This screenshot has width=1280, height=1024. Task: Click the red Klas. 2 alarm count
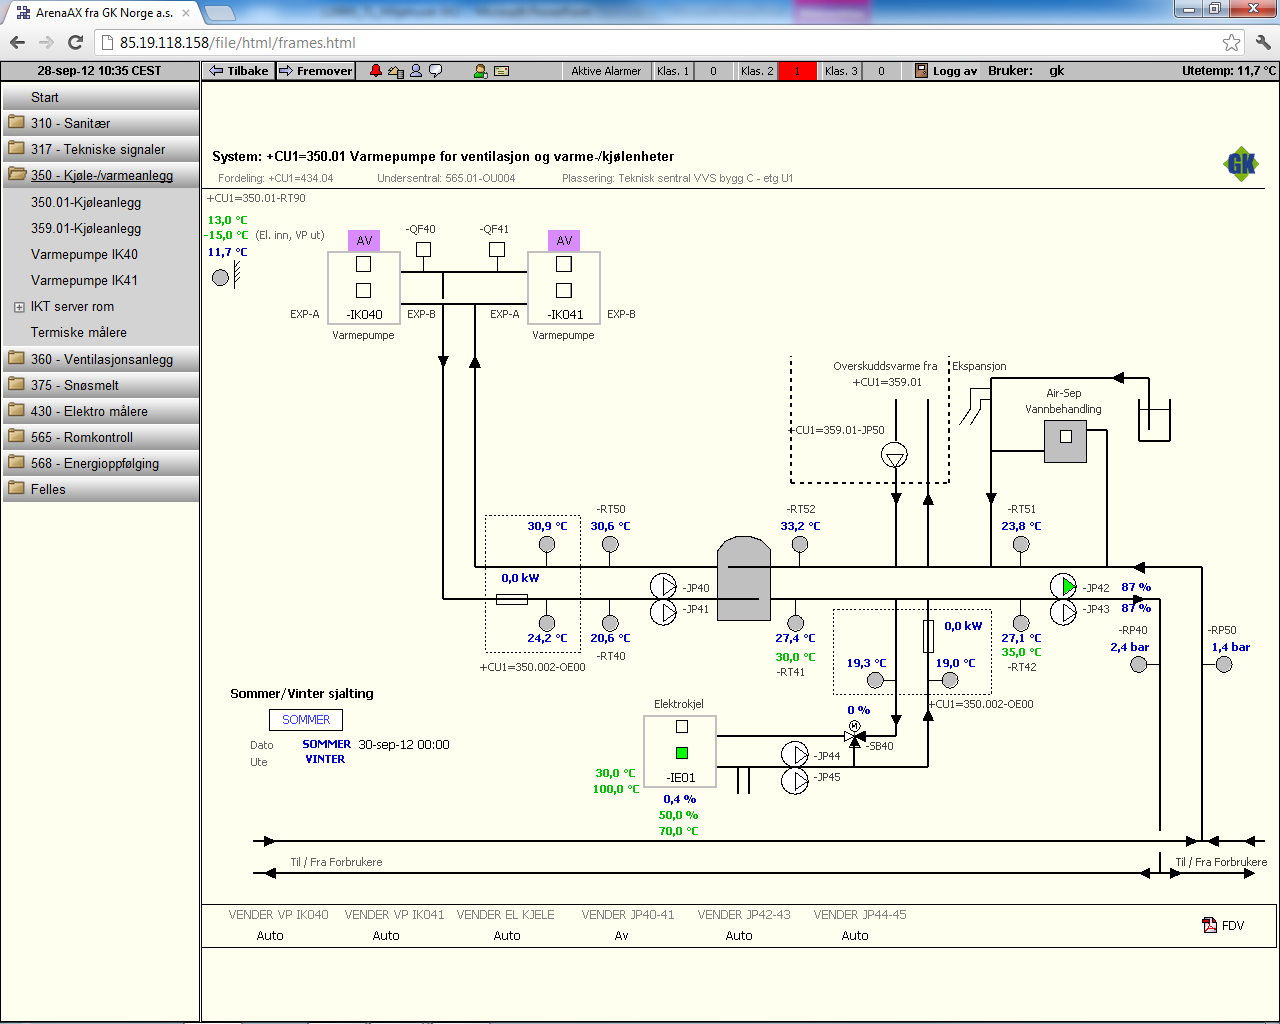[x=797, y=71]
